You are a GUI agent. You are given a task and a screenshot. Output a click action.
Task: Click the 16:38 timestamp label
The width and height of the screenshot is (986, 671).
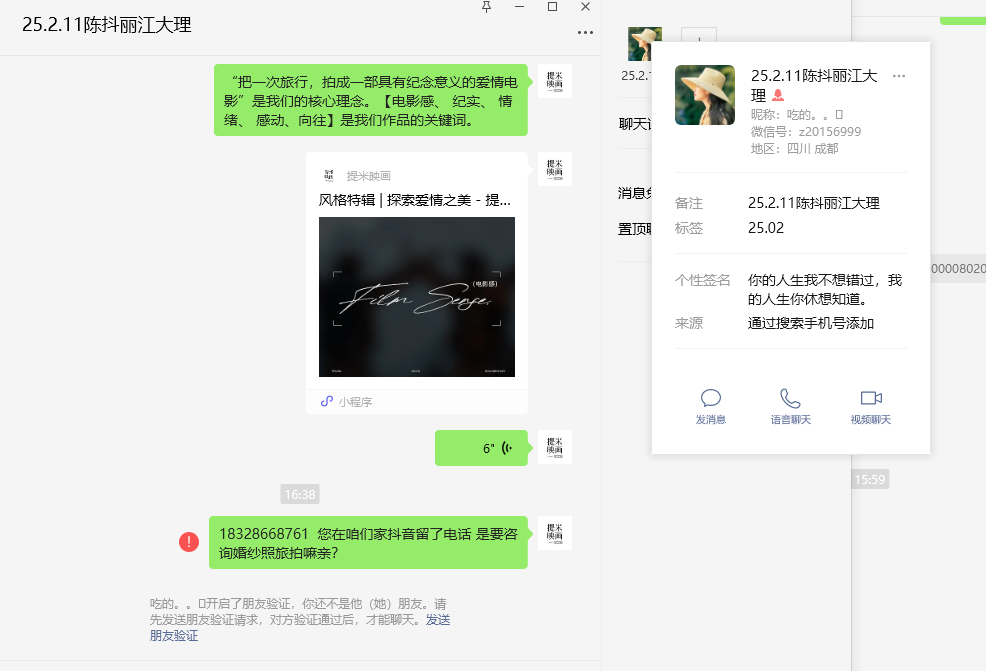[300, 494]
